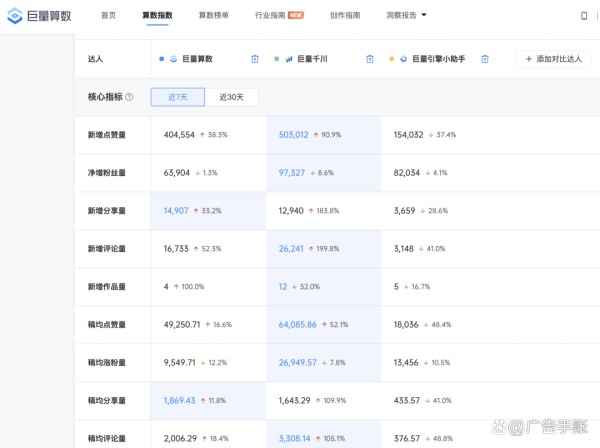Screen dimensions: 600x448
Task: Delete 巨量千川 from comparison
Action: coord(370,59)
